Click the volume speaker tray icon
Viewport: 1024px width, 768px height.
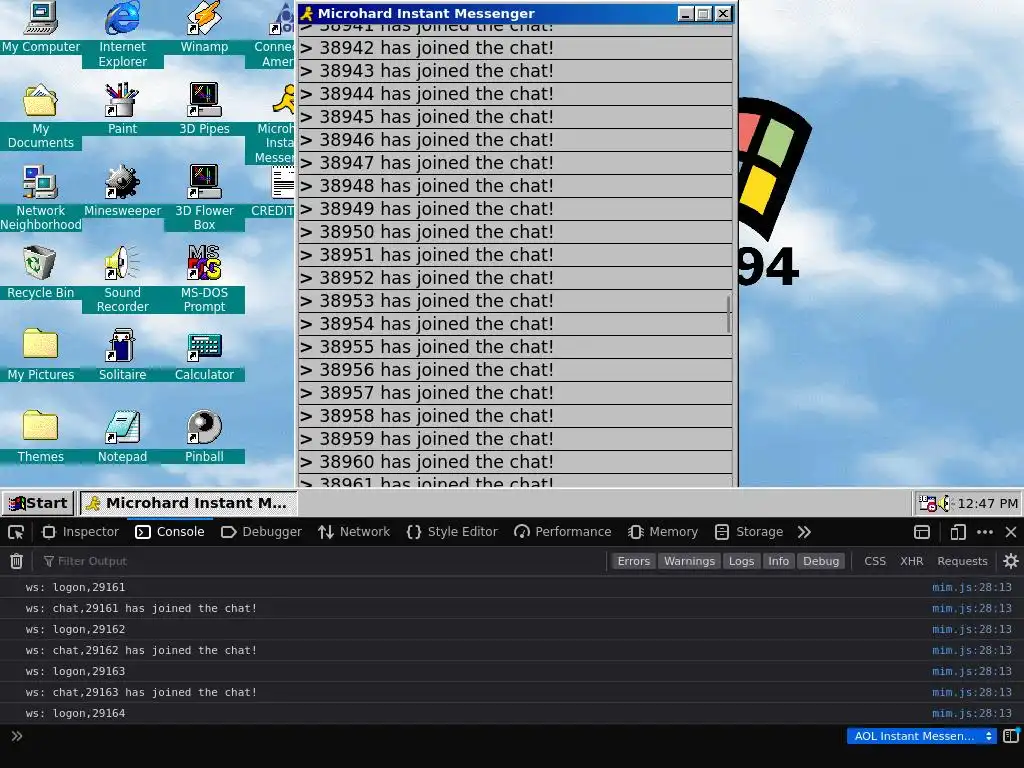(x=944, y=504)
